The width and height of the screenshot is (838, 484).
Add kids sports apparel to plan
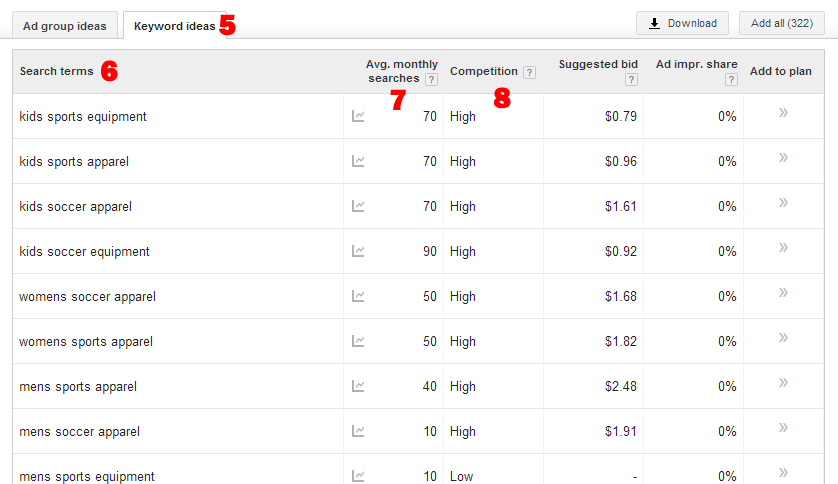pyautogui.click(x=783, y=158)
